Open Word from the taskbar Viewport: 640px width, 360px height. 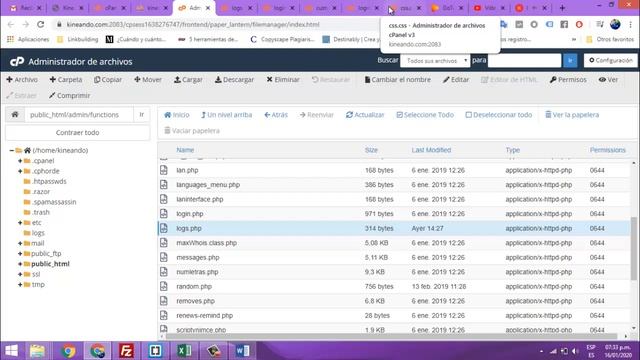pos(242,351)
